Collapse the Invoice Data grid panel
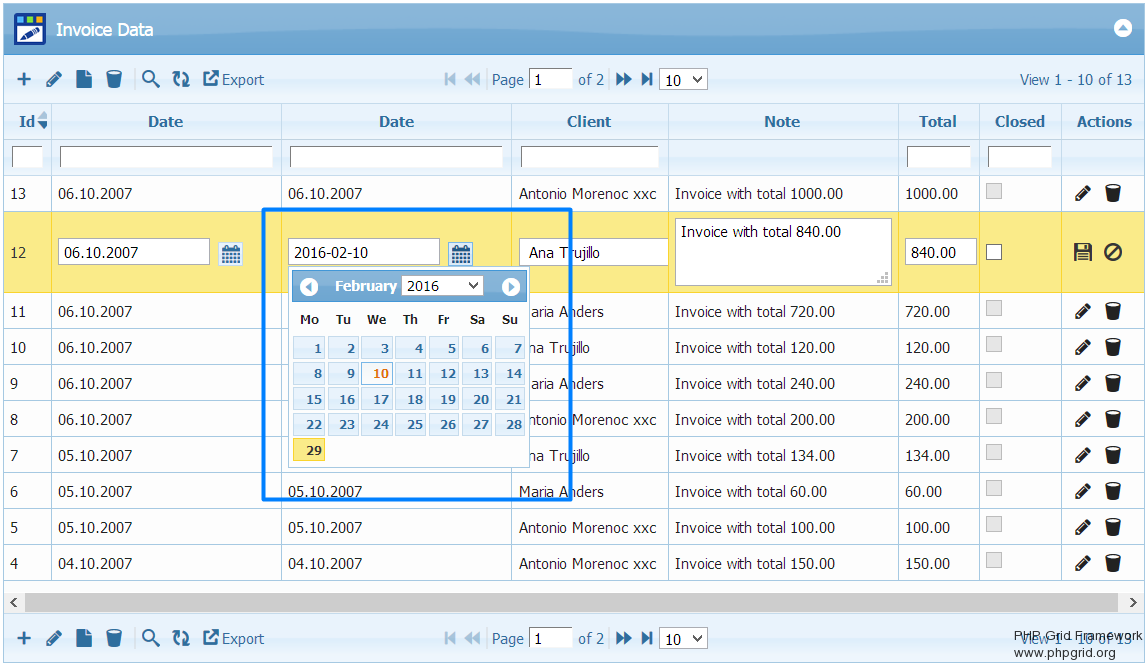1148x665 pixels. (1122, 28)
